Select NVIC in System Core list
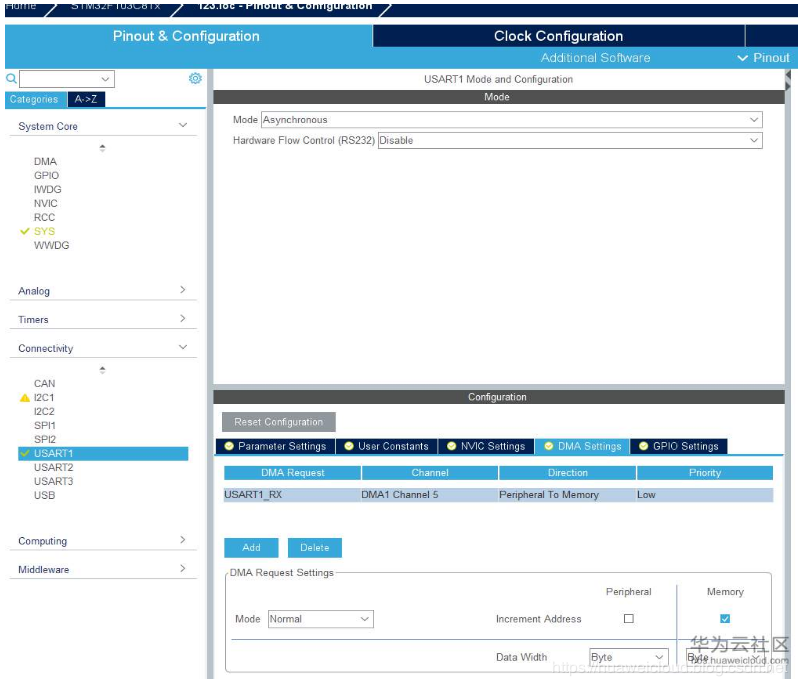This screenshot has width=798, height=686. [x=46, y=203]
